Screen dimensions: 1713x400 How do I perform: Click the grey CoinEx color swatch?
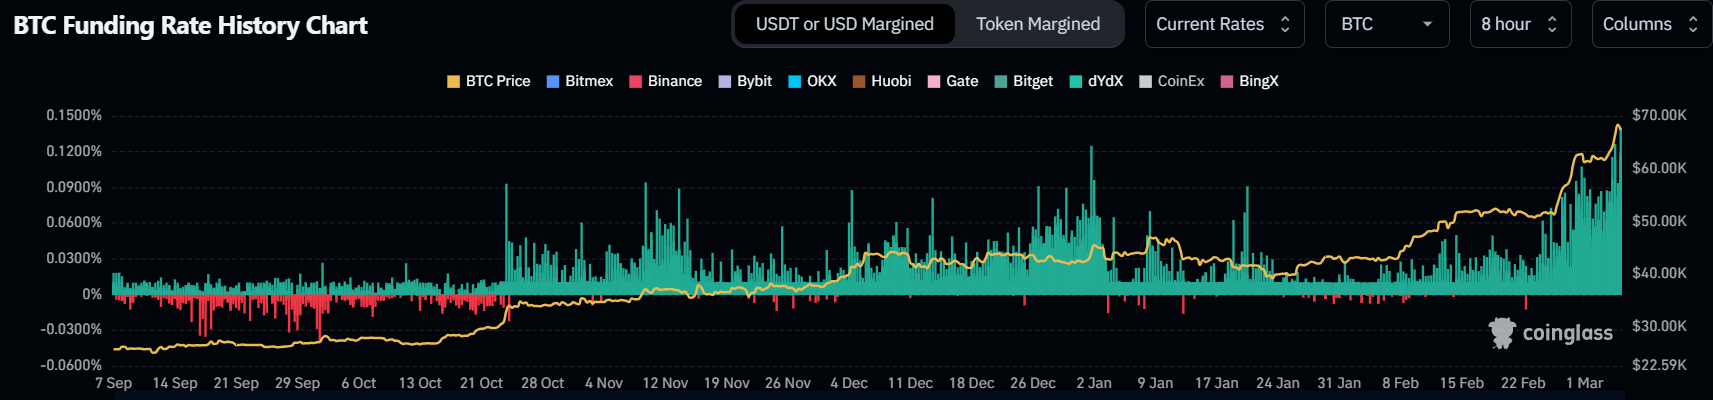tap(1146, 81)
